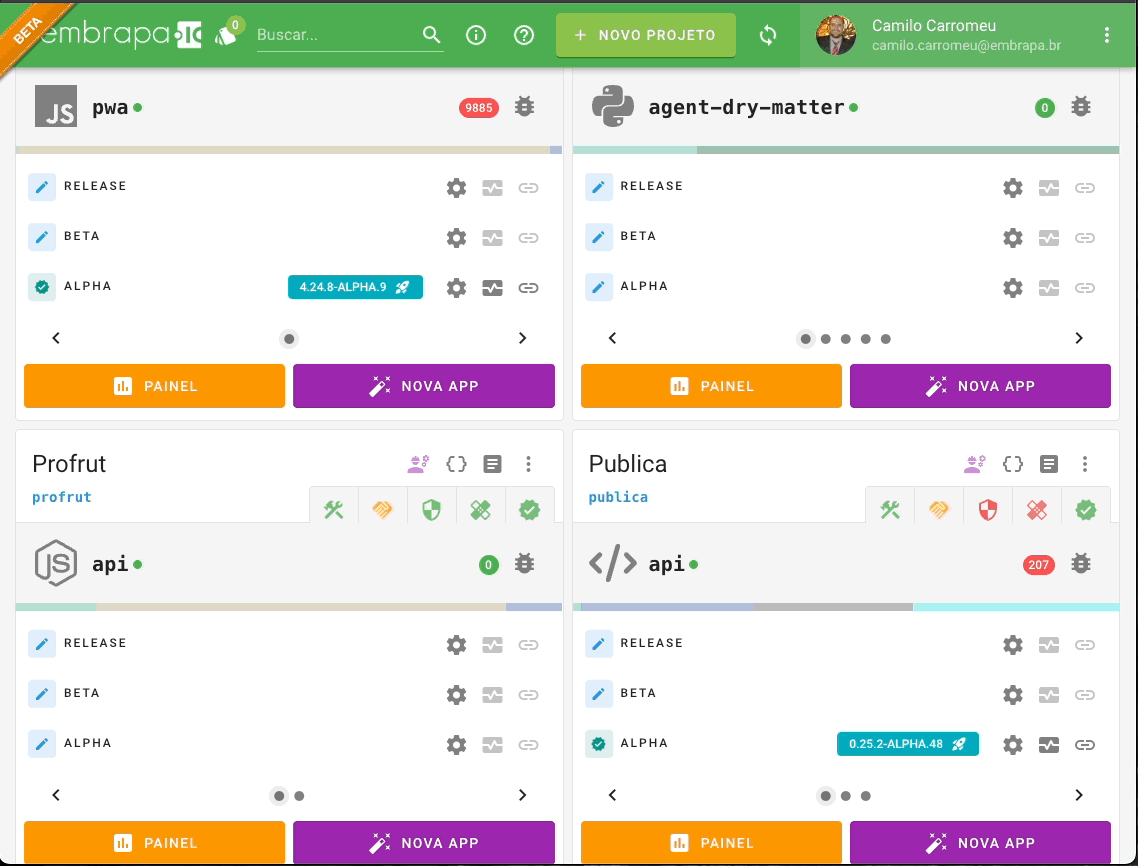Edit agent-dry-matter RELEASE stage pencil
The height and width of the screenshot is (866, 1138).
tap(599, 187)
